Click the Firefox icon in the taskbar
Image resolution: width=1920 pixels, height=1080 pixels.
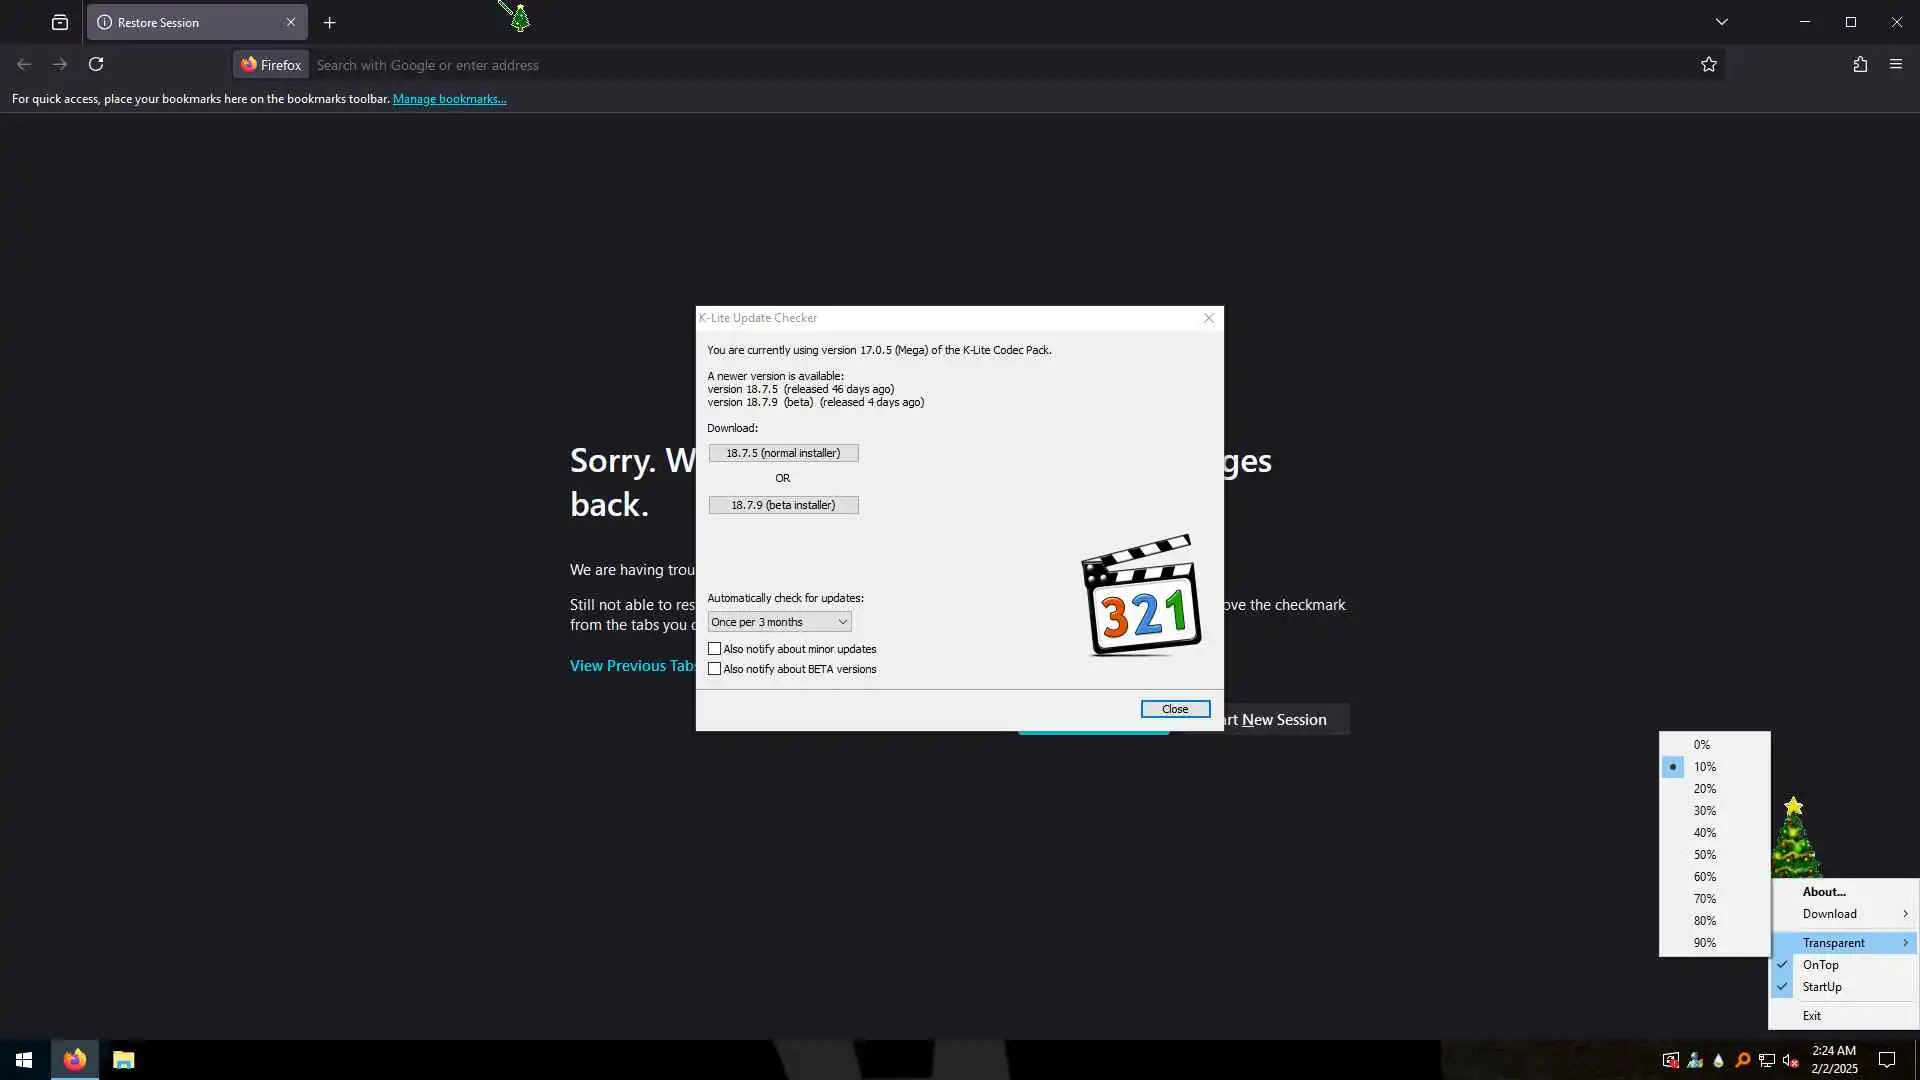[75, 1060]
